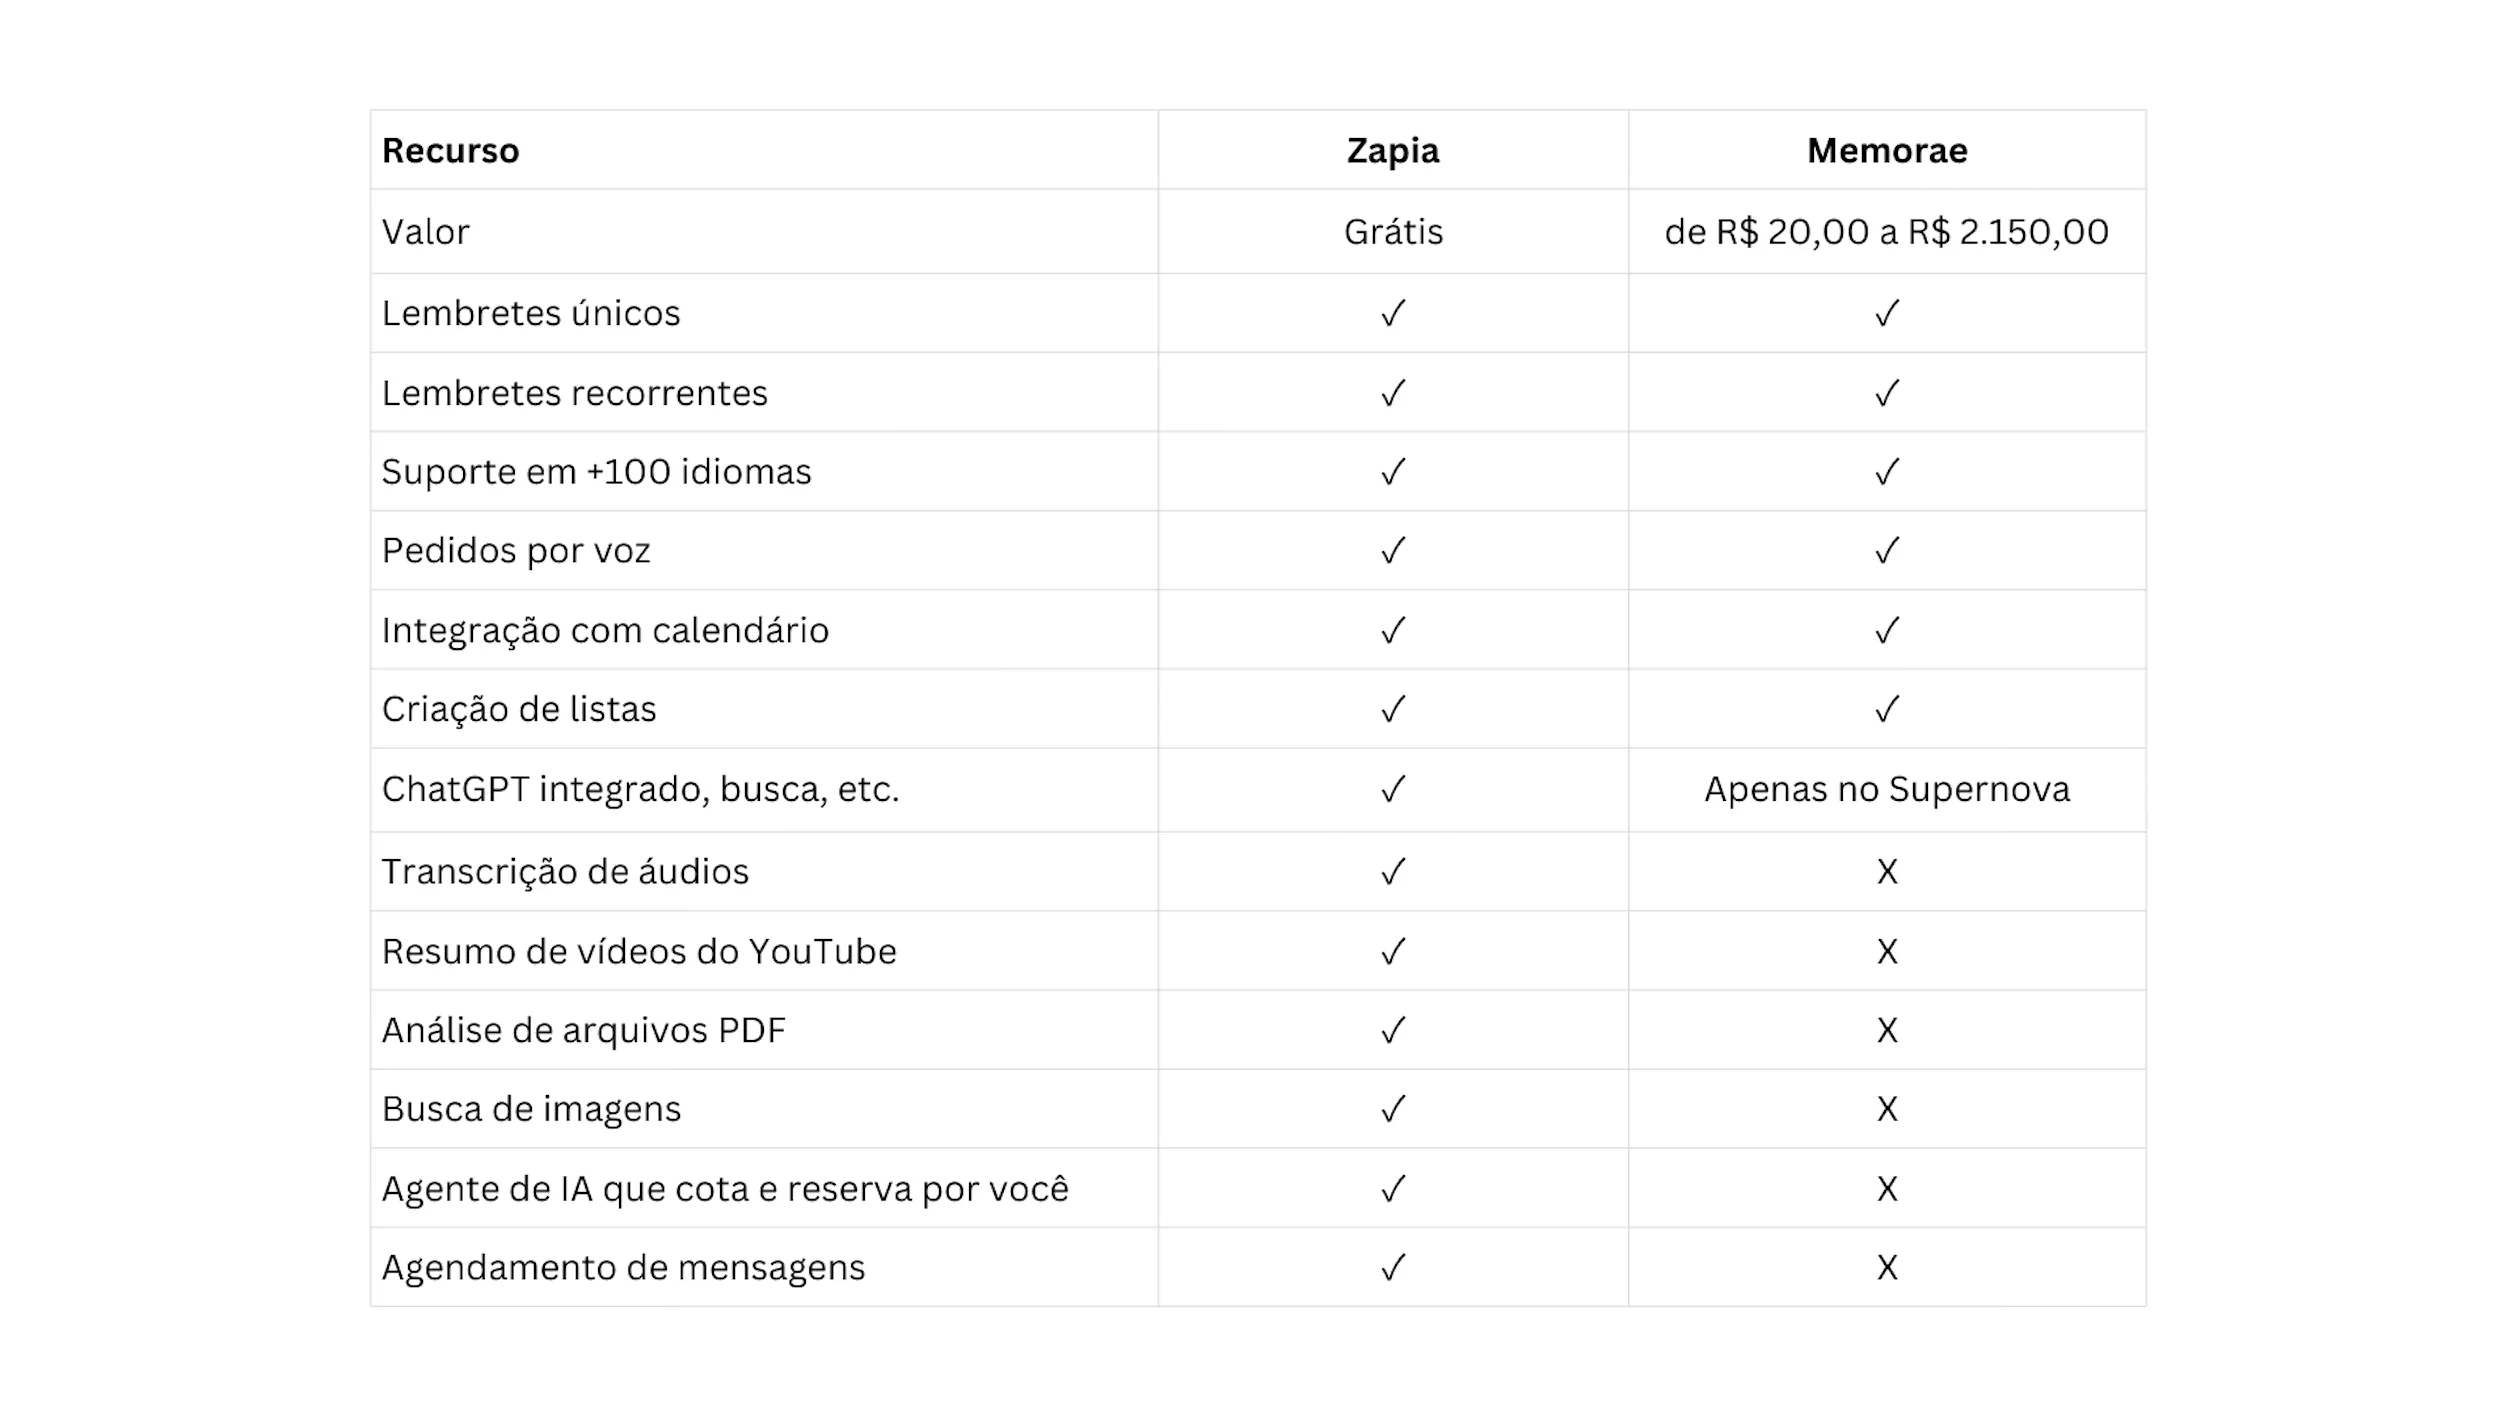Viewport: 2517px width, 1416px height.
Task: Click 'Apenas no Supernova' cell text
Action: pyautogui.click(x=1887, y=790)
